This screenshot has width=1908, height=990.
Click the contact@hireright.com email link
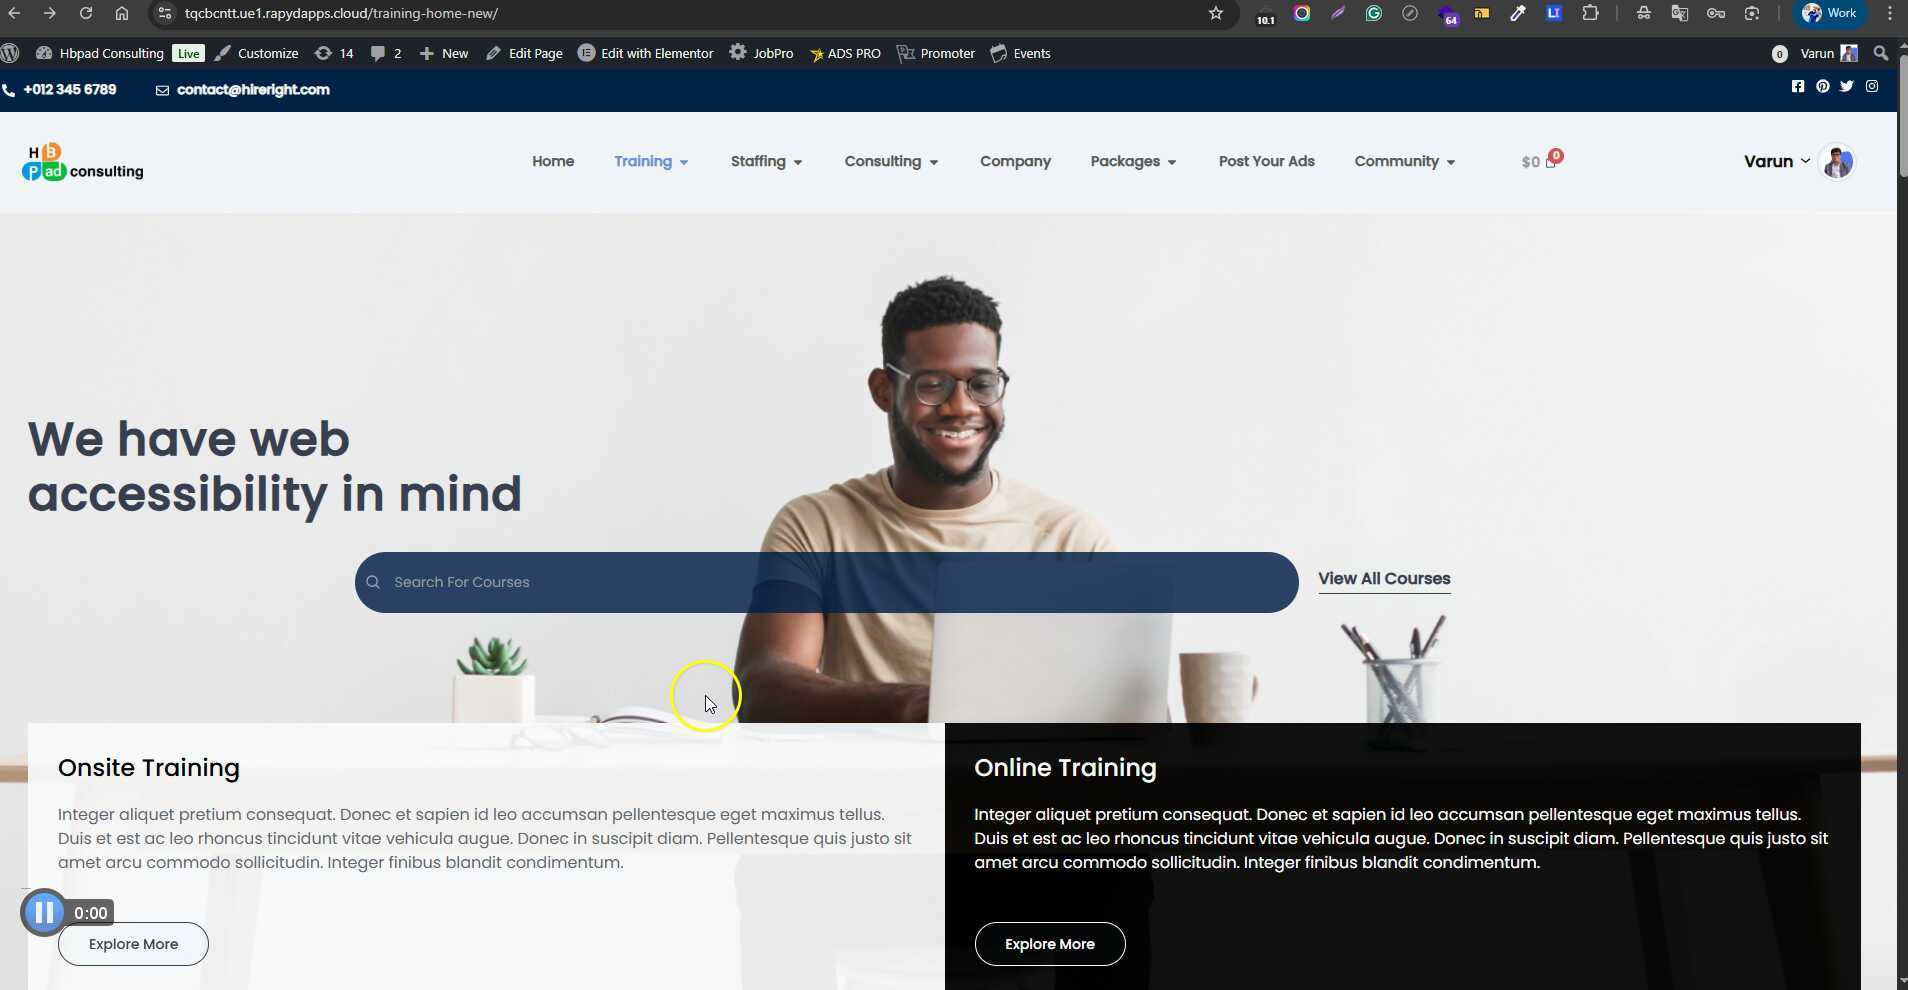[243, 89]
